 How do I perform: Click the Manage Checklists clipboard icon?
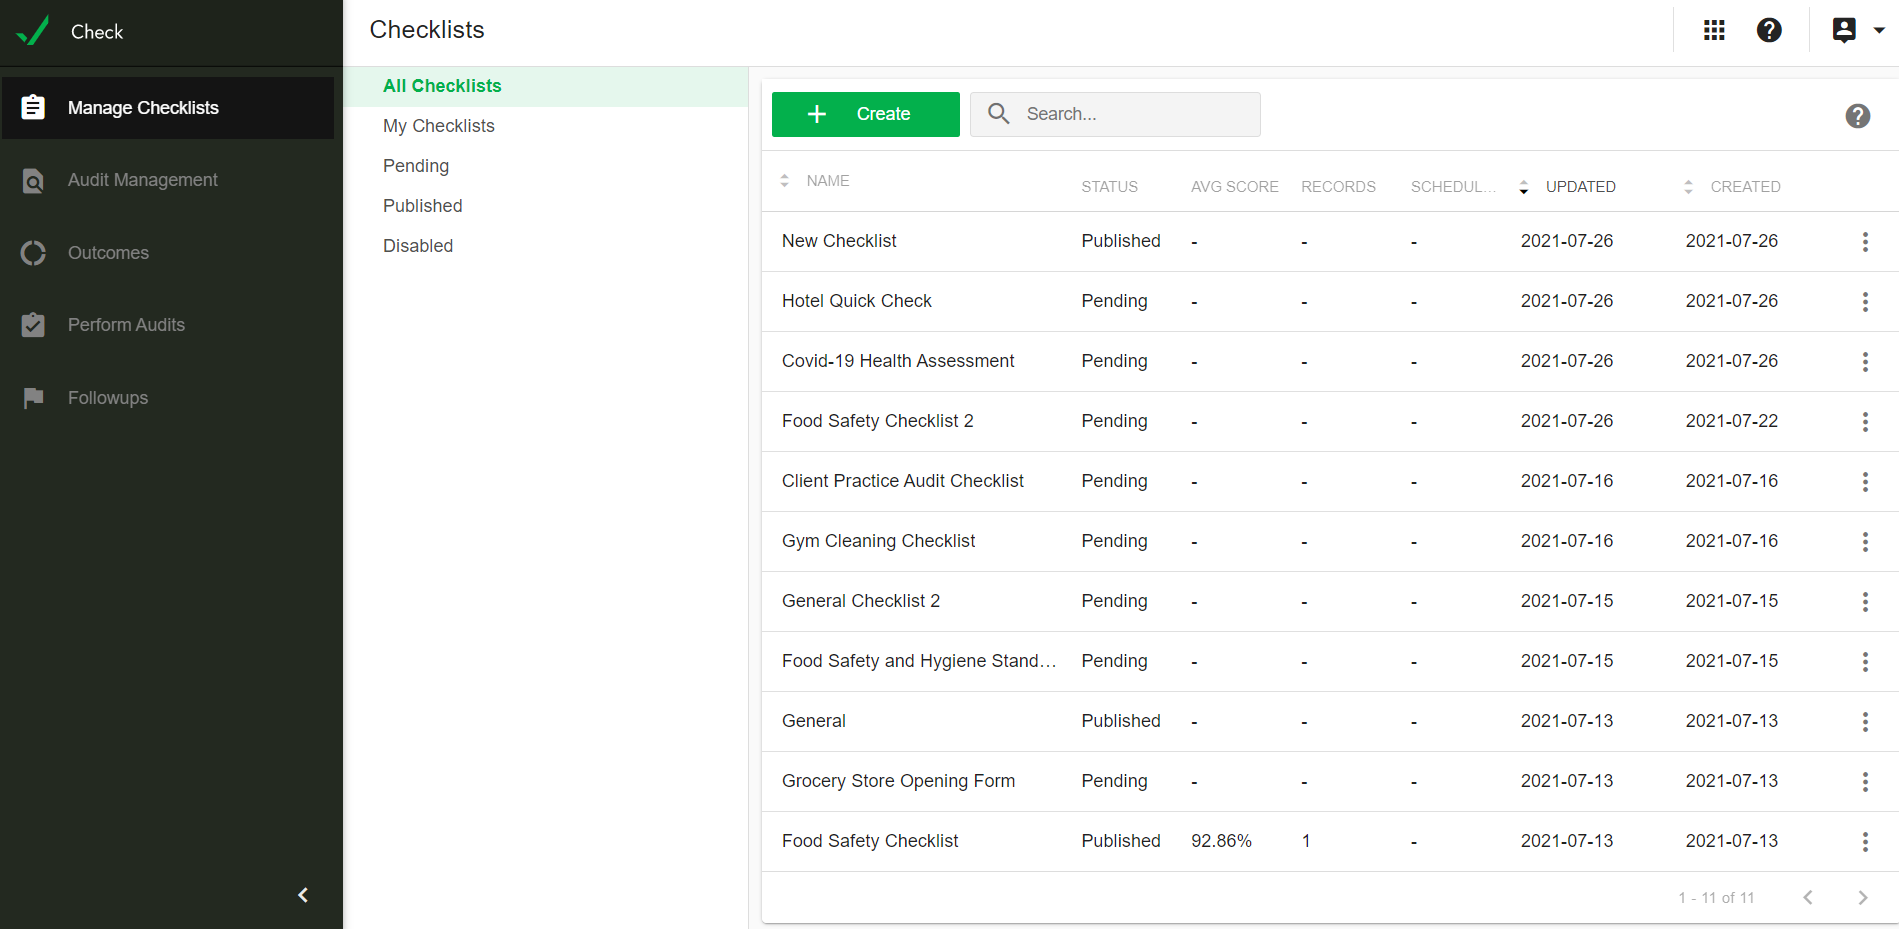tap(33, 107)
